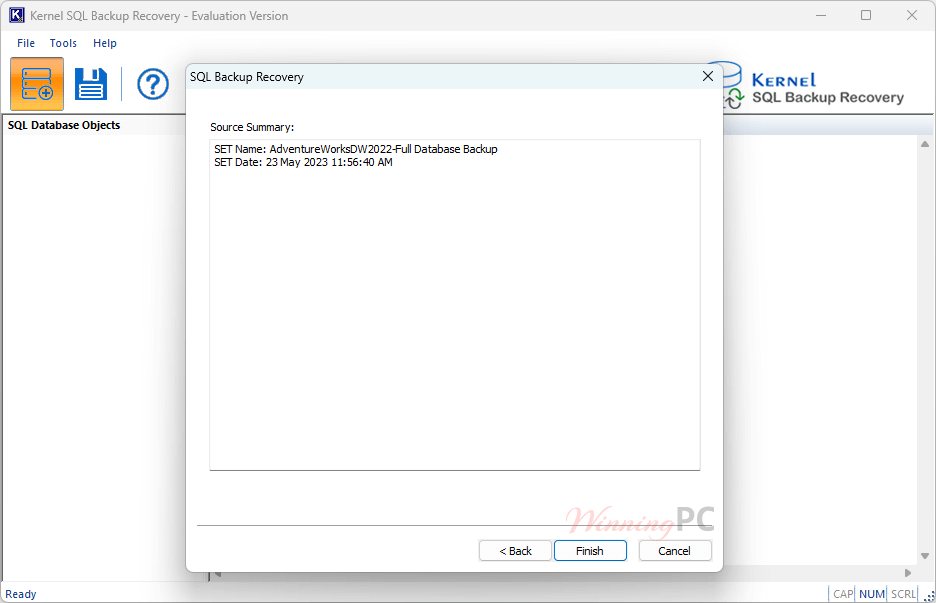Viewport: 936px width, 603px height.
Task: Toggle the NUM indicator in the status bar
Action: tap(871, 594)
